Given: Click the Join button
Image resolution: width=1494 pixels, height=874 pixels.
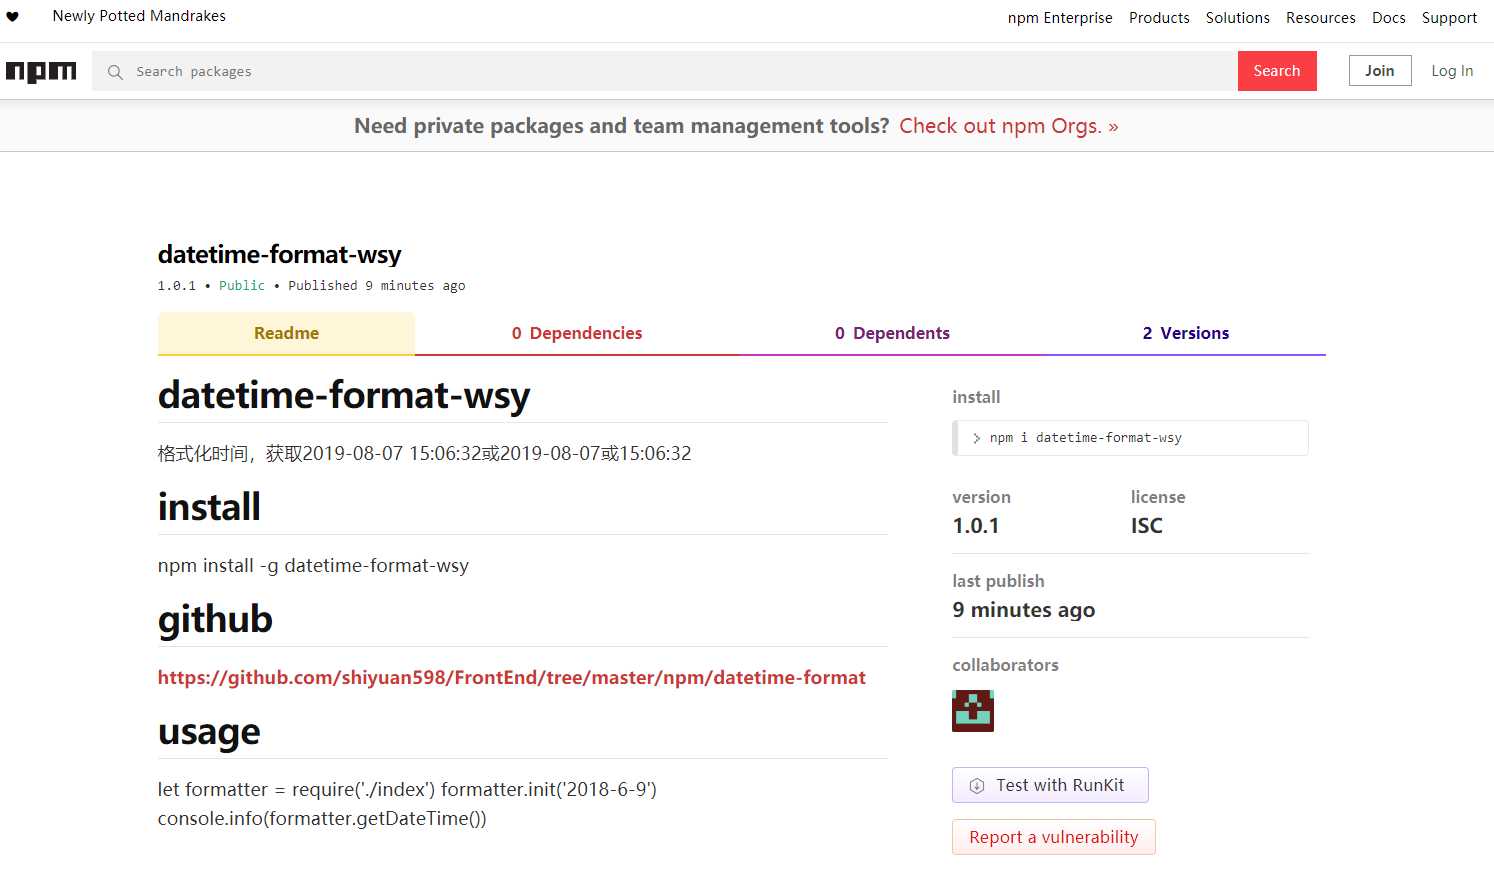Looking at the screenshot, I should click(x=1380, y=71).
